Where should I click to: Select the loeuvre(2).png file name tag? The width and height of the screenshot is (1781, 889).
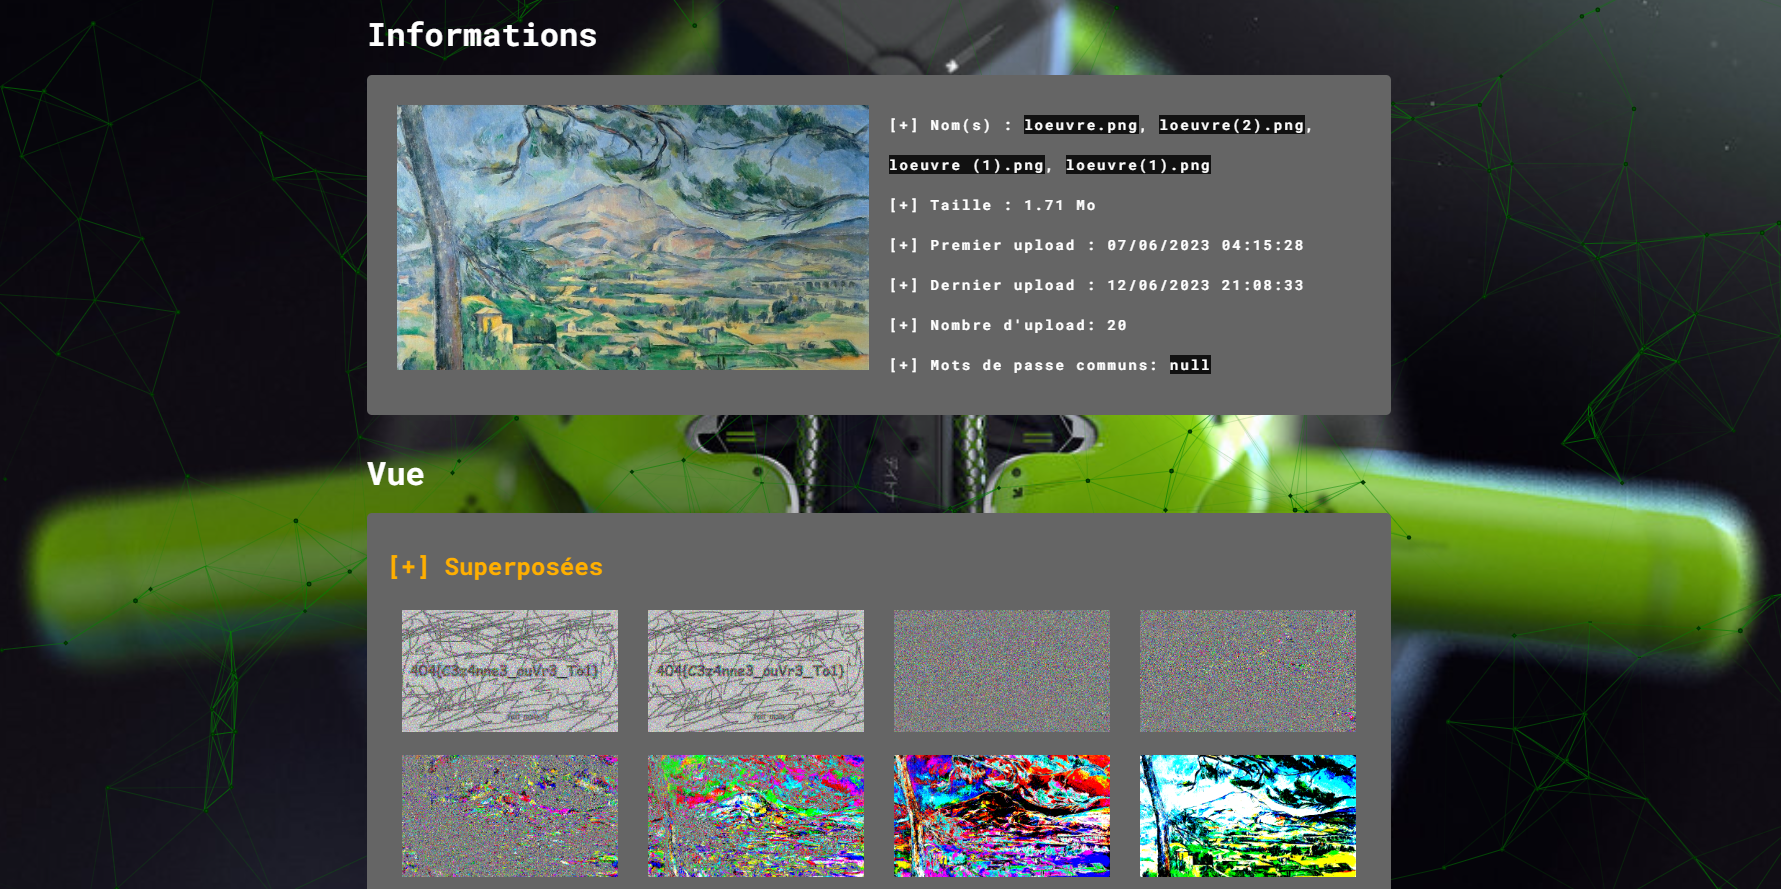coord(1232,125)
